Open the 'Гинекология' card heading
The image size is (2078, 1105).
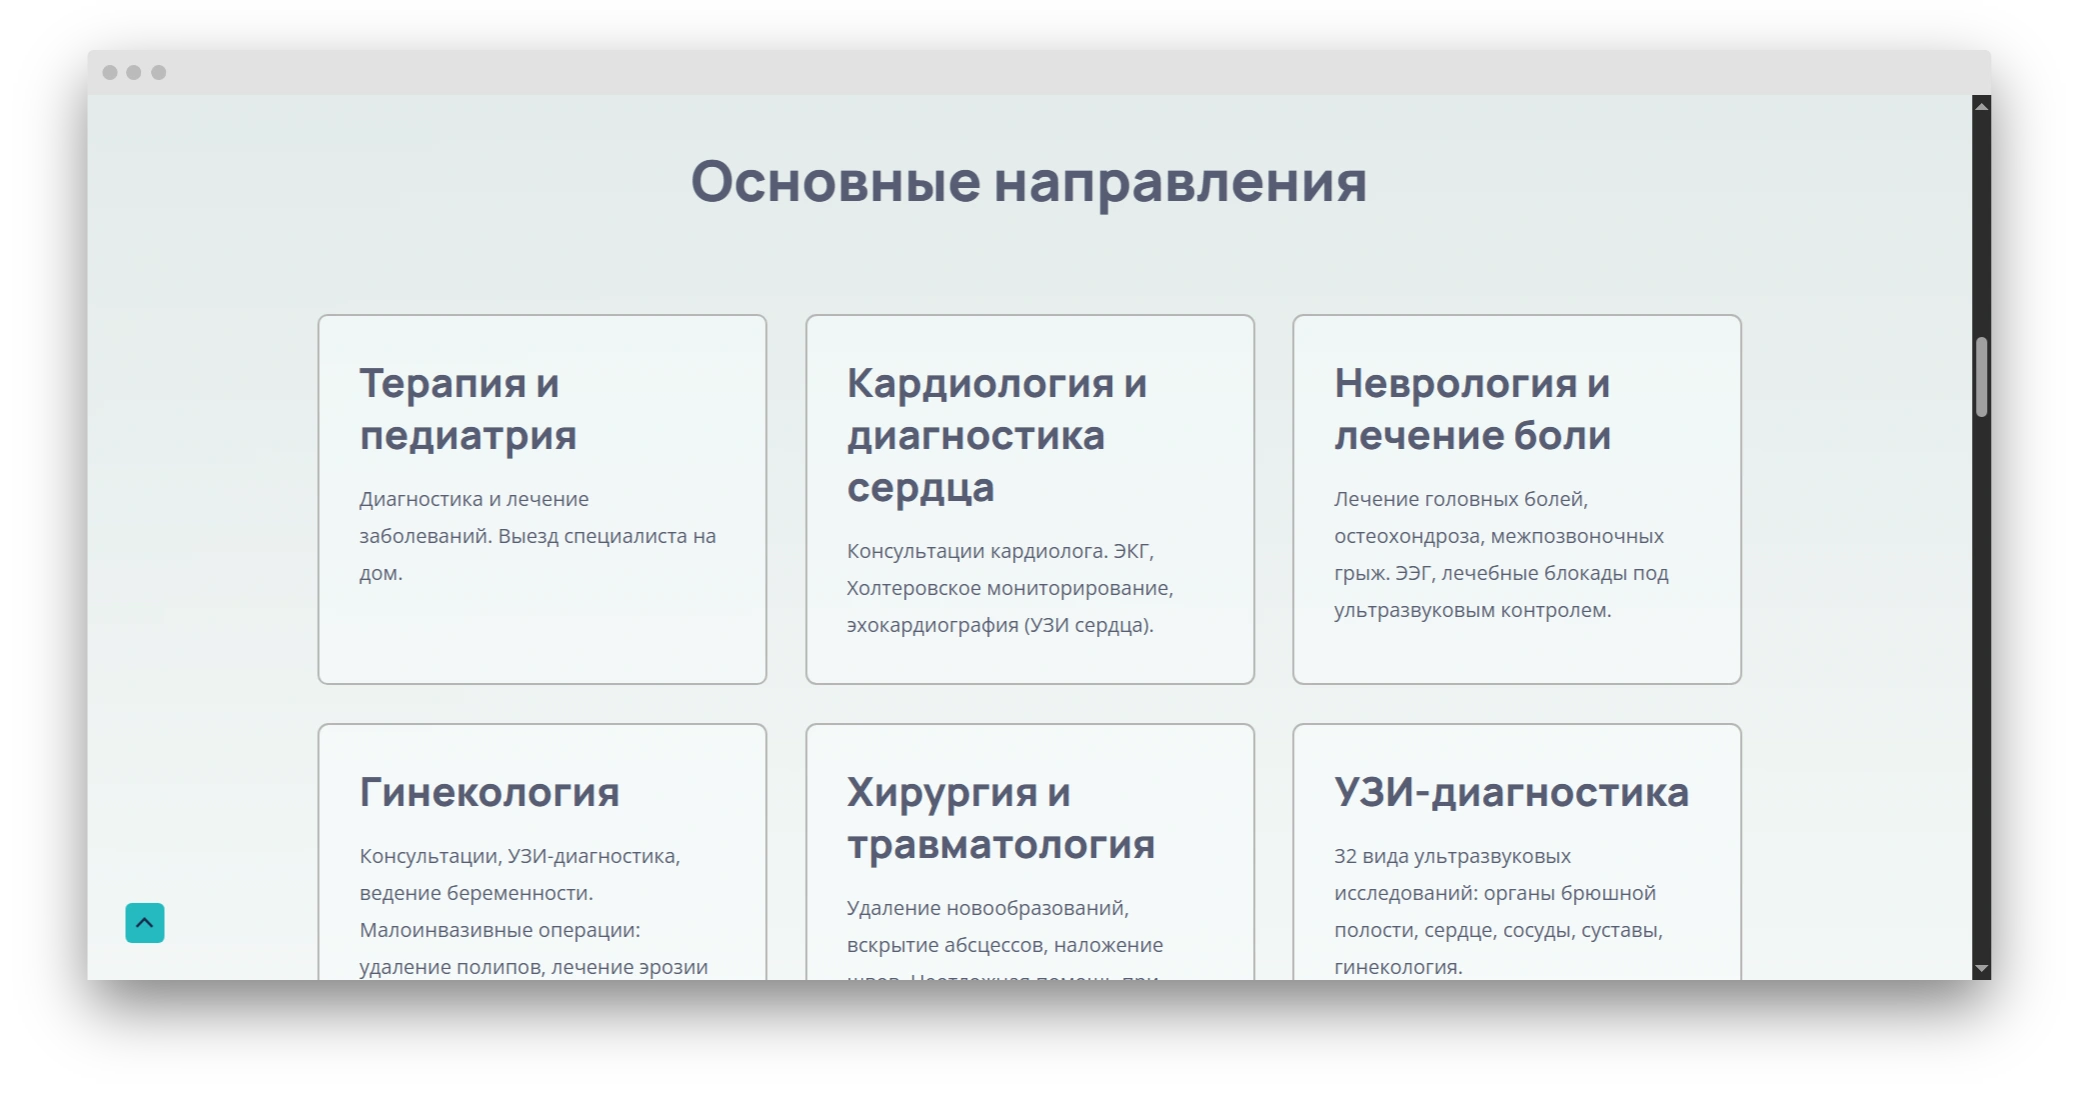[489, 792]
